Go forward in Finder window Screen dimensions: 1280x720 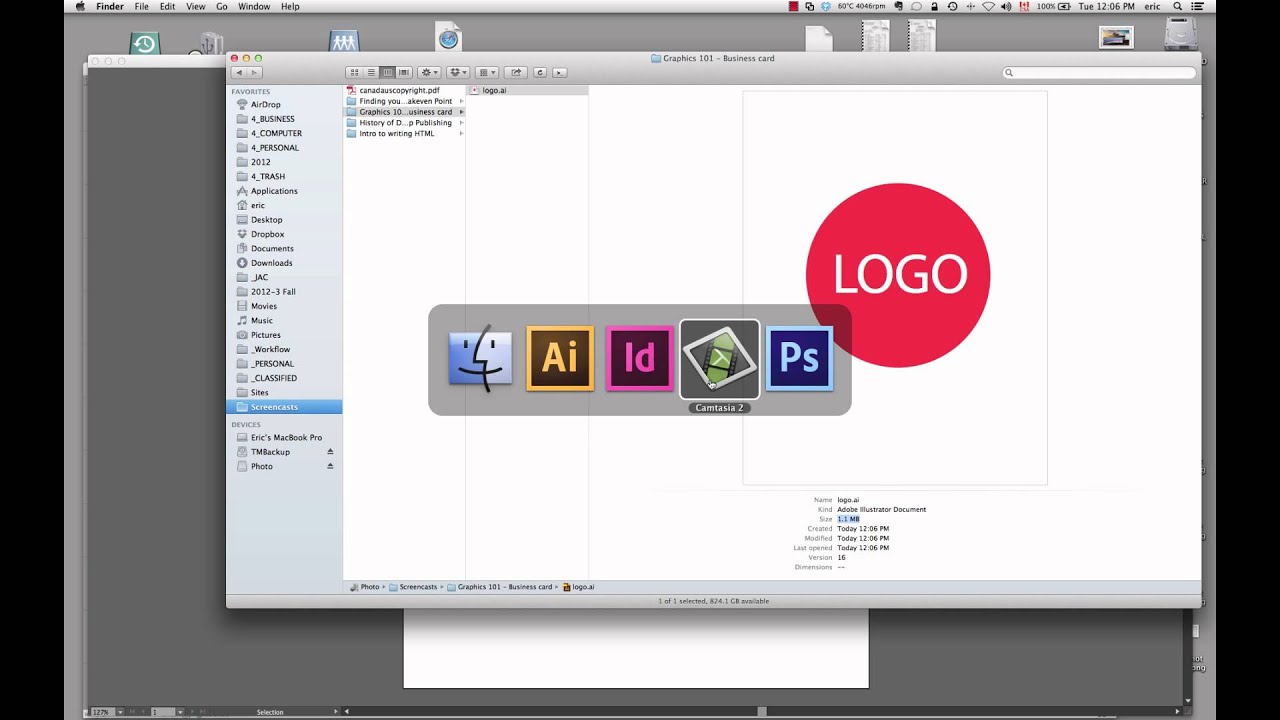[255, 72]
